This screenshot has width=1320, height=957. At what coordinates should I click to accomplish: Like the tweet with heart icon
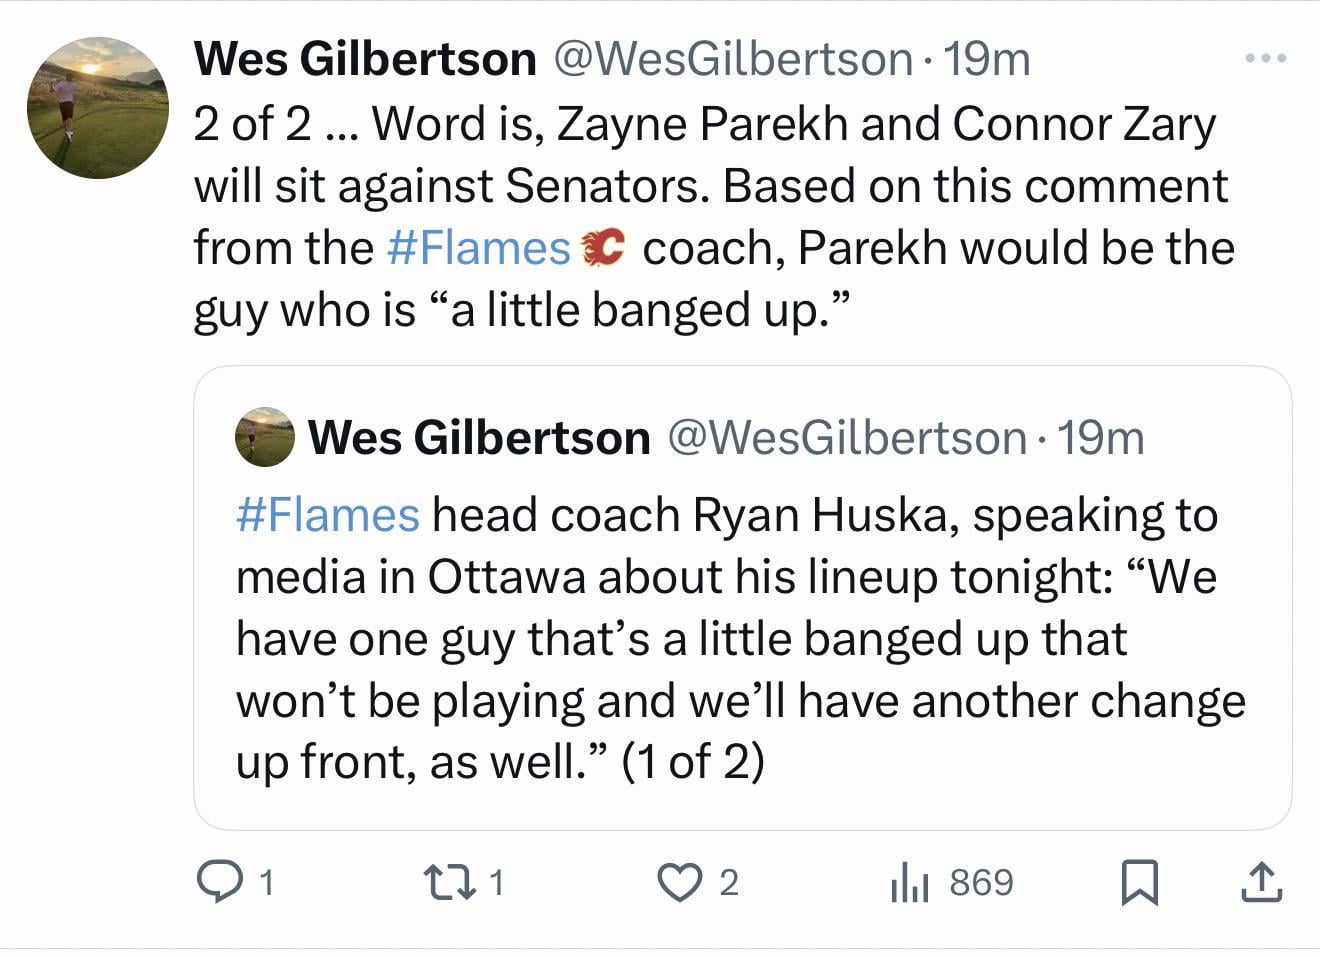click(x=679, y=882)
